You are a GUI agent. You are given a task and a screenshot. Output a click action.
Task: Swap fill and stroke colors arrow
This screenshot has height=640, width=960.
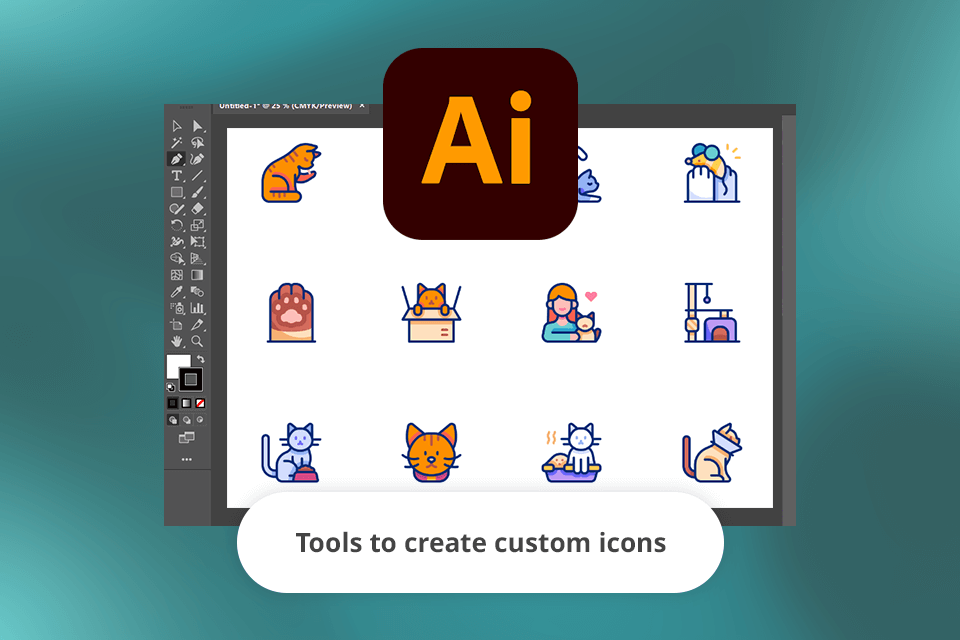pos(201,360)
